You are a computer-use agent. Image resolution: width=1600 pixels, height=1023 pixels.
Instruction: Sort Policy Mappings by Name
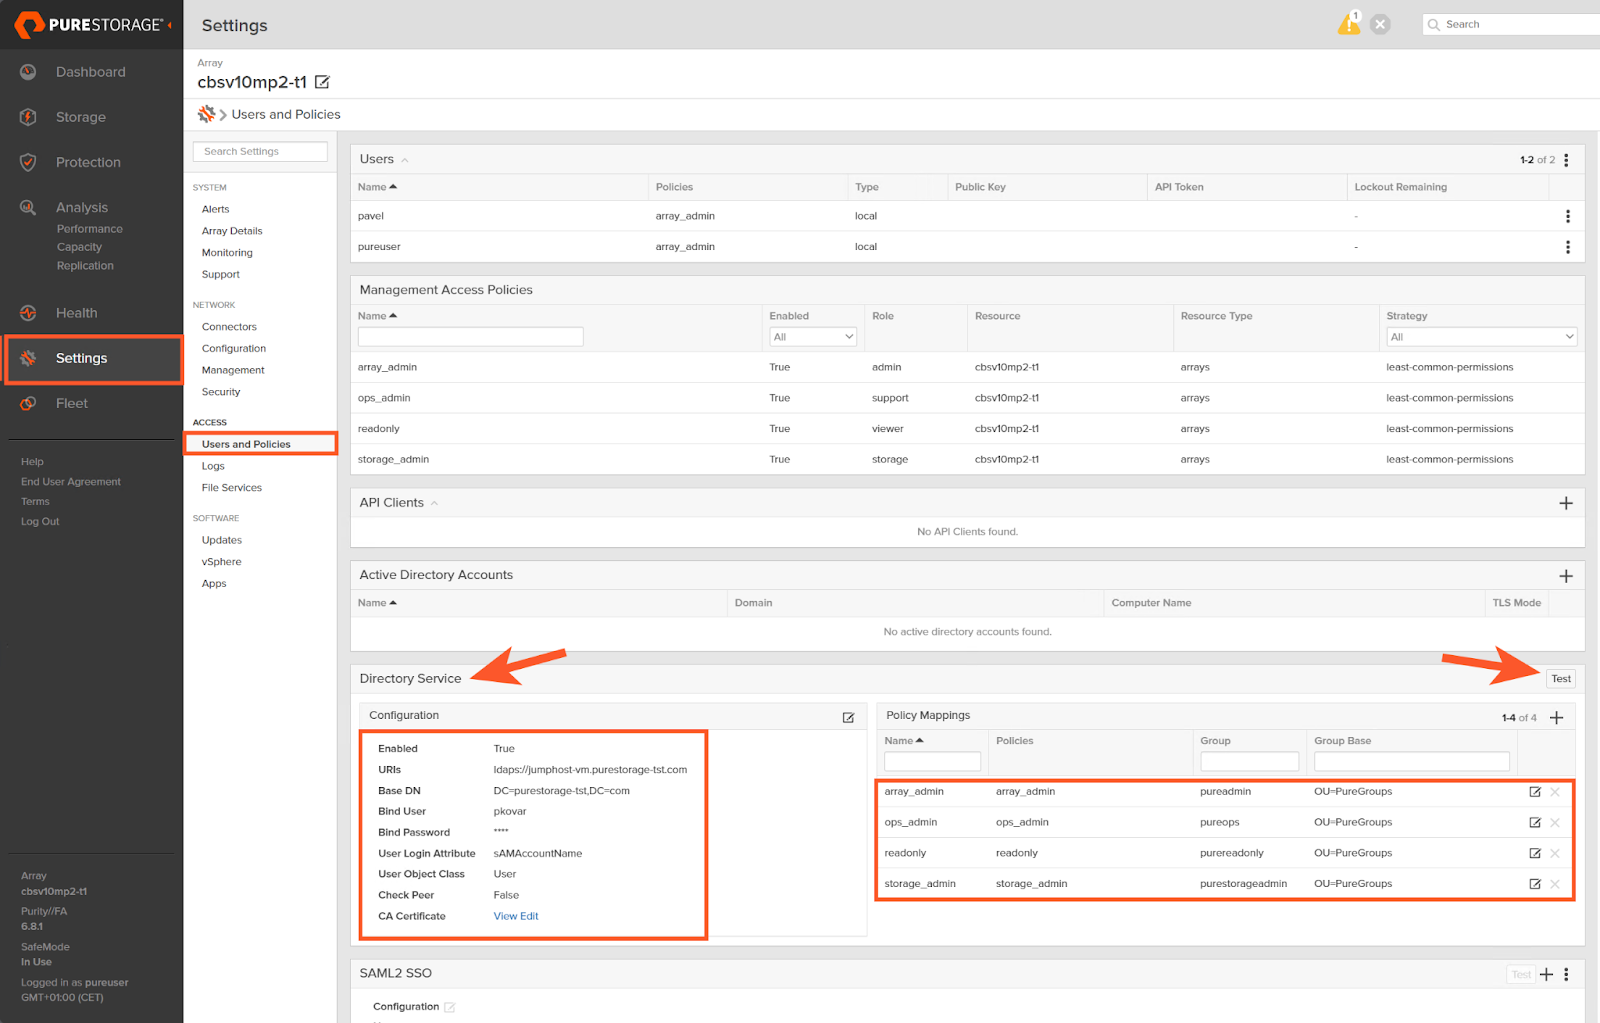pos(904,741)
